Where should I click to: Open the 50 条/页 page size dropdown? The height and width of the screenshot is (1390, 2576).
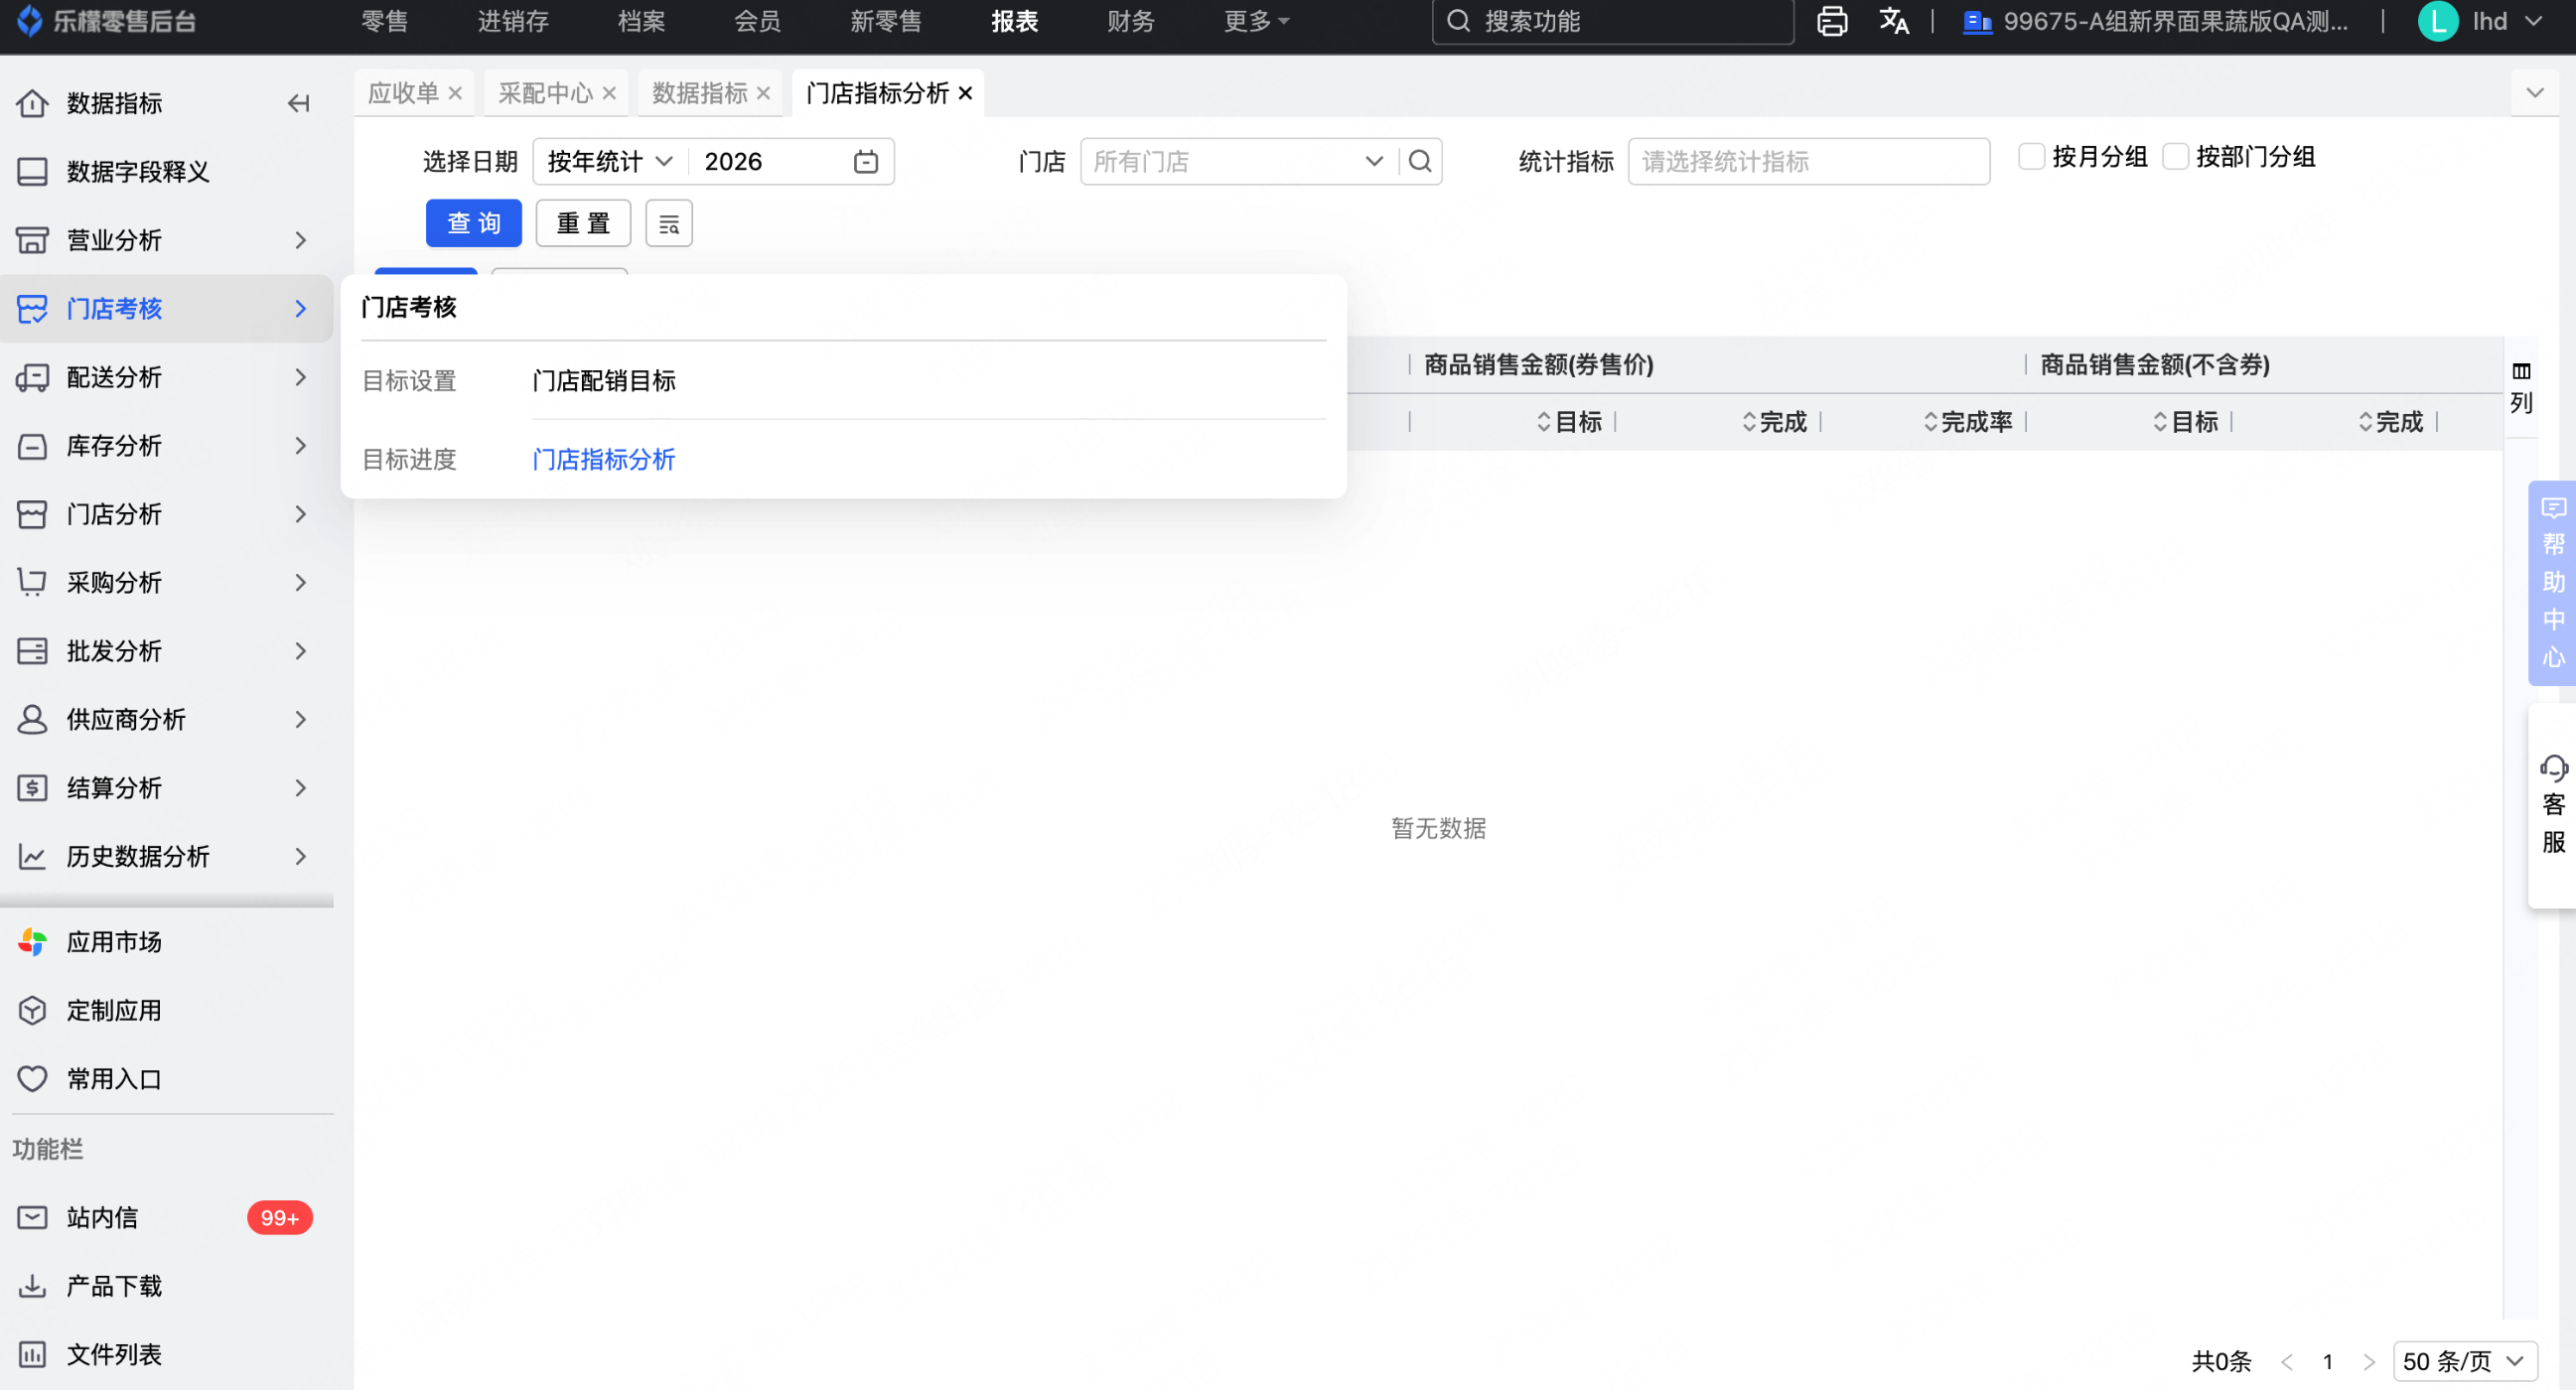2463,1361
